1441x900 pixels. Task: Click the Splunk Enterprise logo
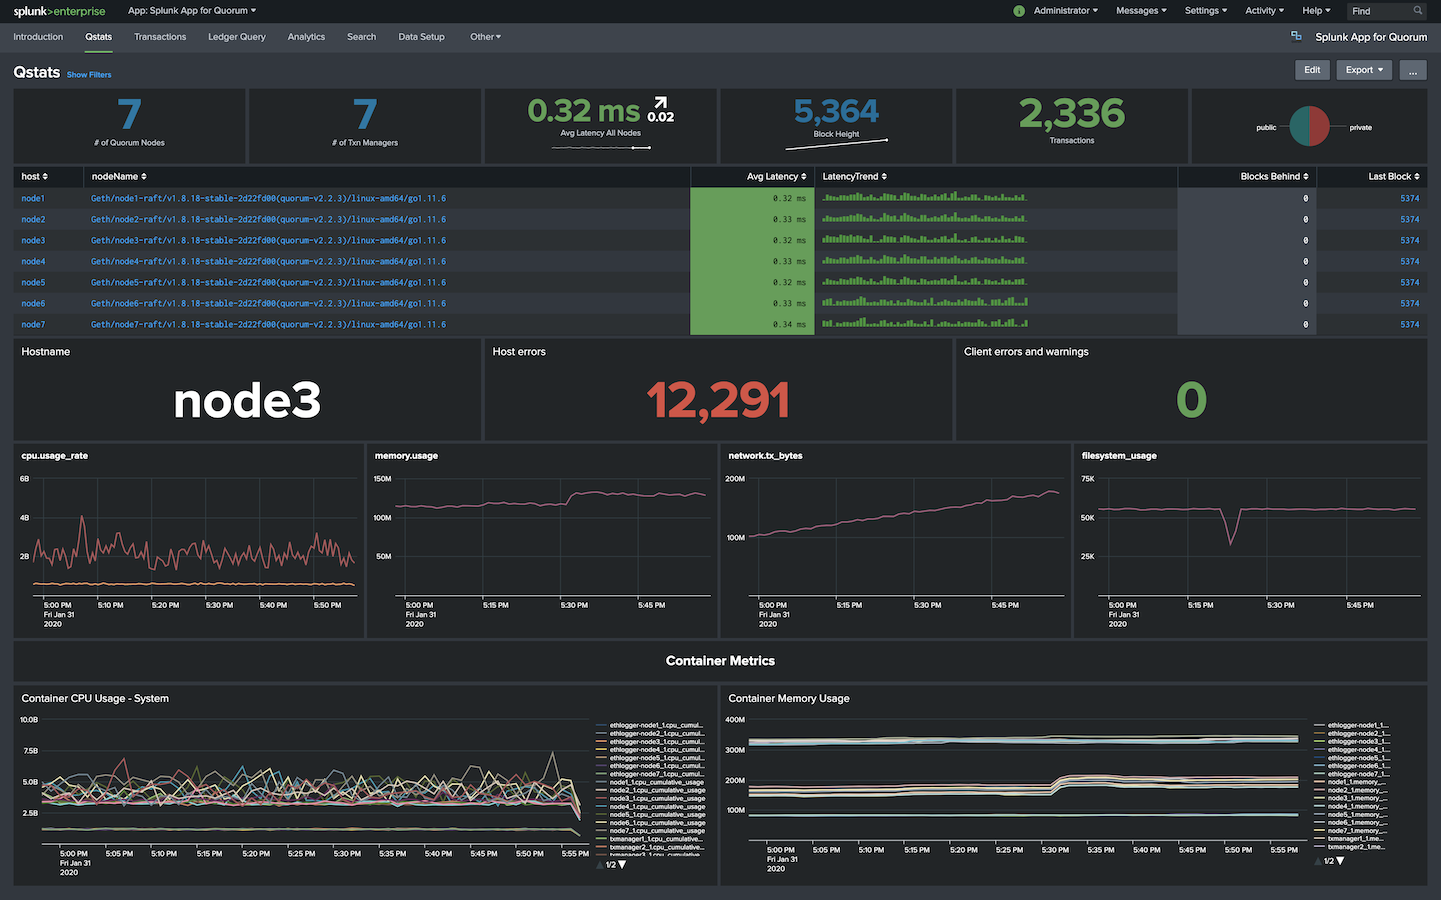59,11
